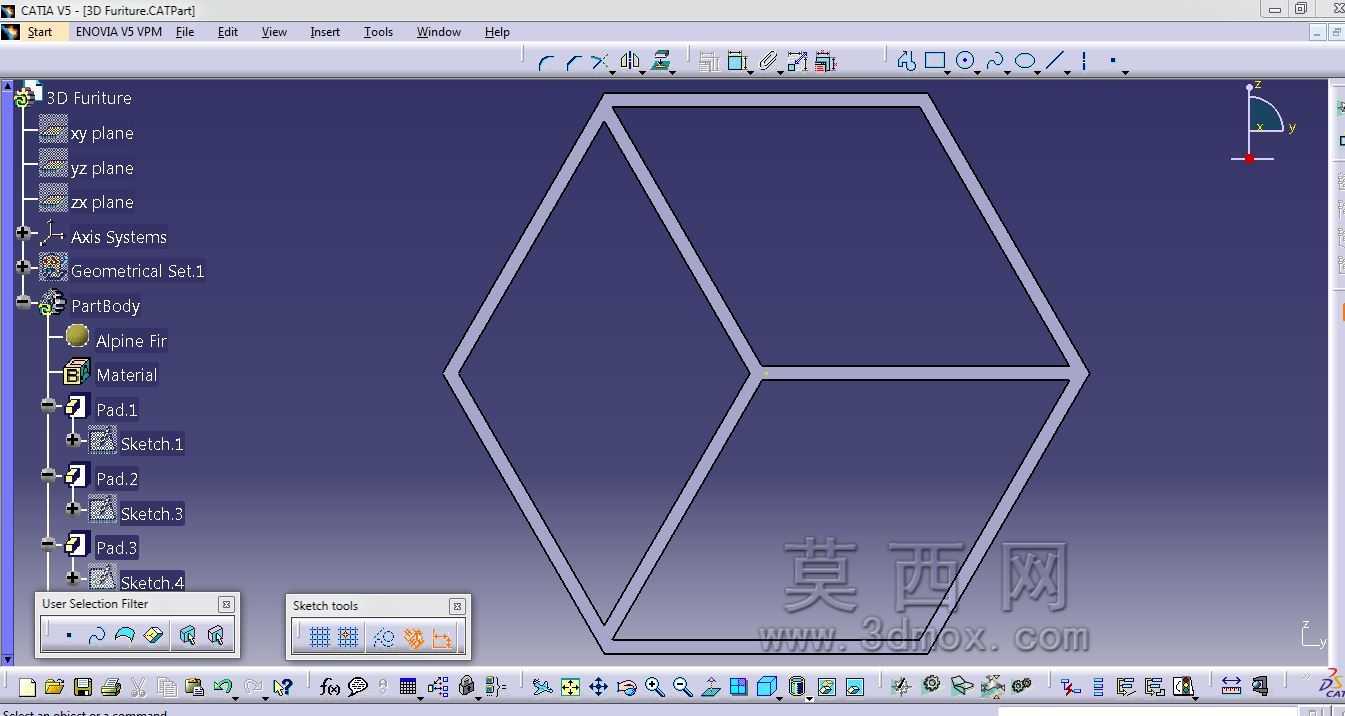Select the Ellipse tool
The width and height of the screenshot is (1345, 716).
click(1025, 61)
